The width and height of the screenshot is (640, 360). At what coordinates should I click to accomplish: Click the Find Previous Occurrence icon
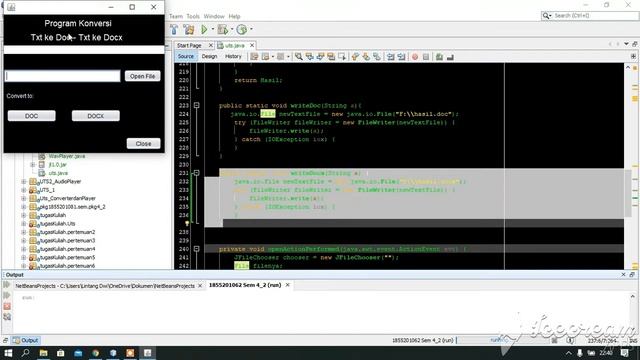pos(310,57)
